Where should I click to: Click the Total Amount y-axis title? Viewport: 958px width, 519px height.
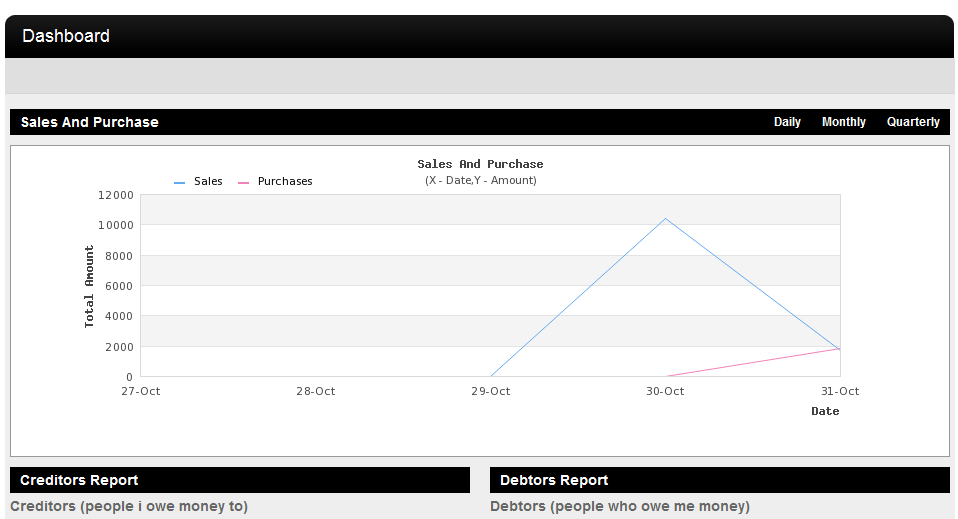tap(89, 287)
